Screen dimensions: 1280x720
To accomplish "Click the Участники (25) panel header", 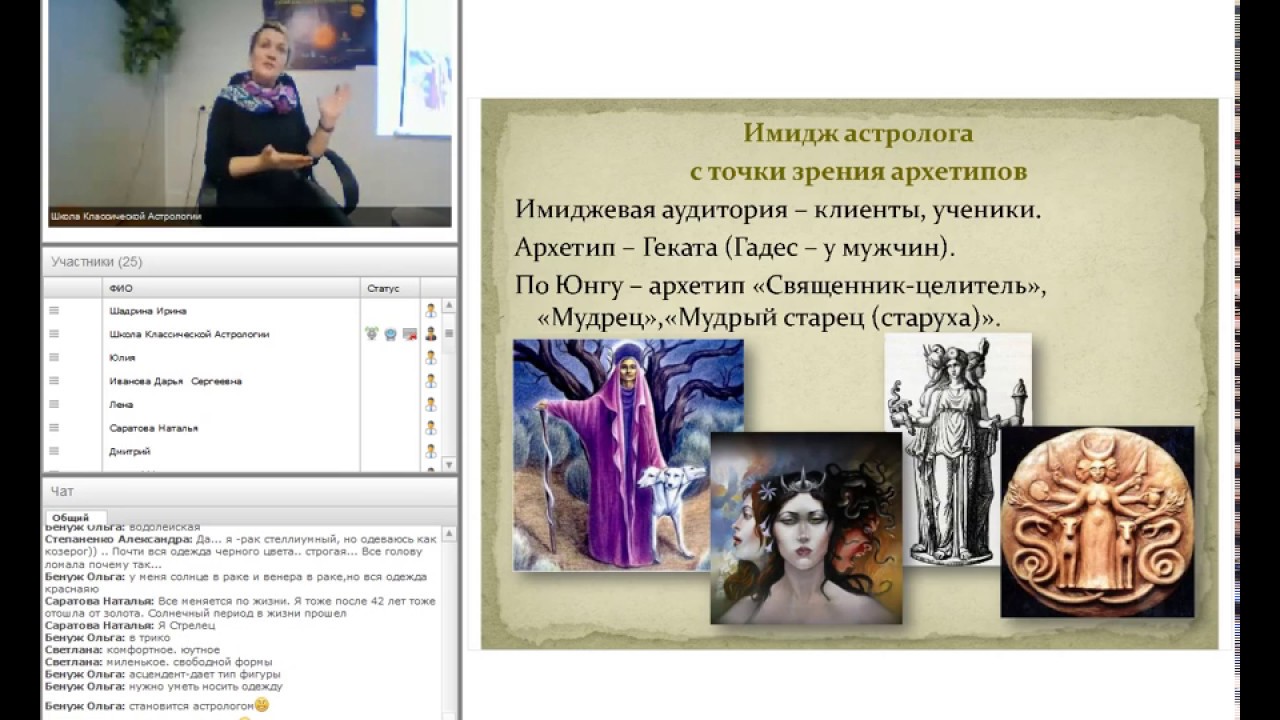I will (250, 262).
